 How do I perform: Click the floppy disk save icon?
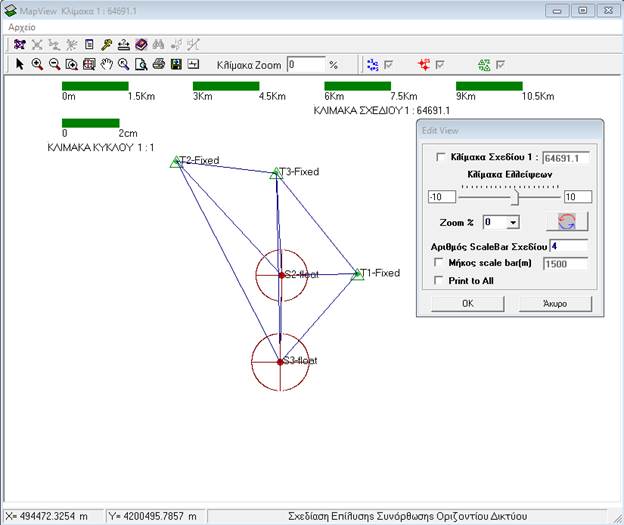click(x=177, y=64)
